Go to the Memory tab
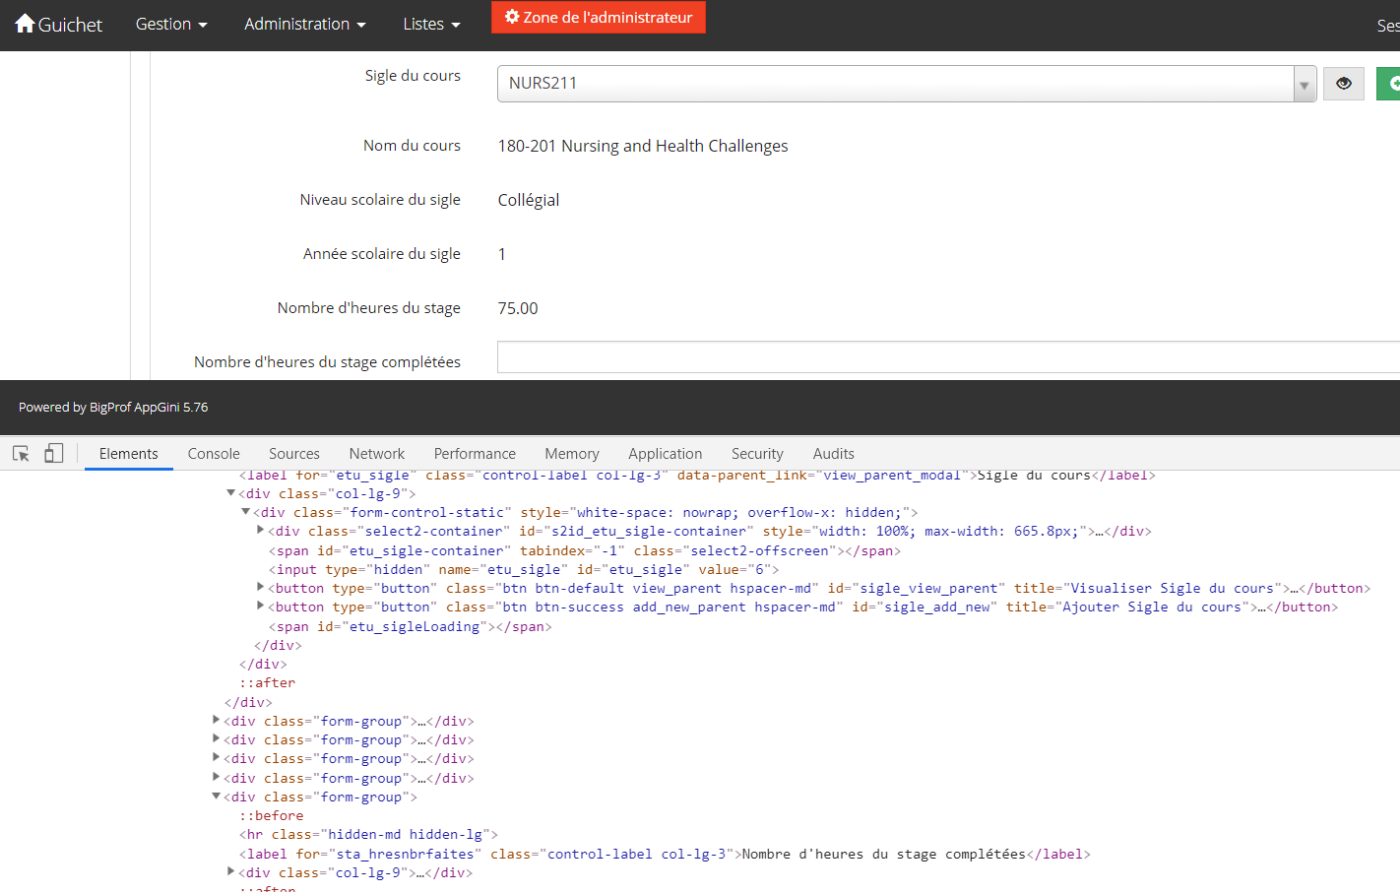Screen dimensions: 1400x892 point(572,453)
